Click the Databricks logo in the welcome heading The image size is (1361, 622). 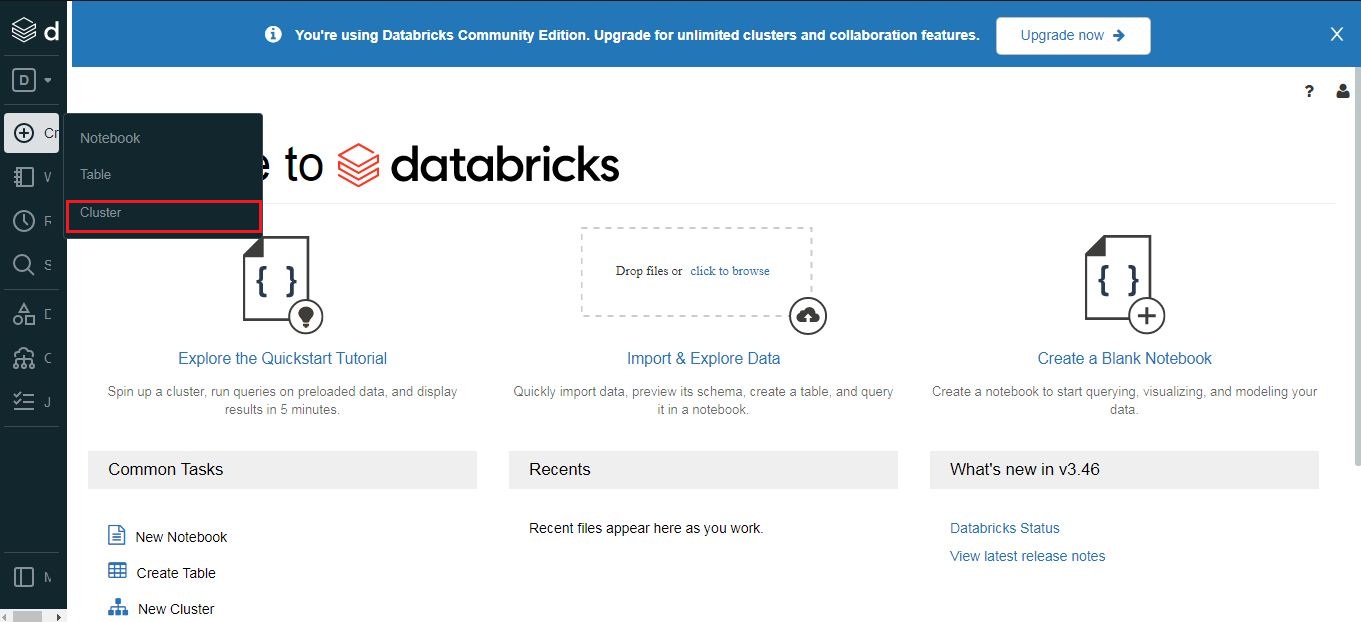(x=478, y=165)
